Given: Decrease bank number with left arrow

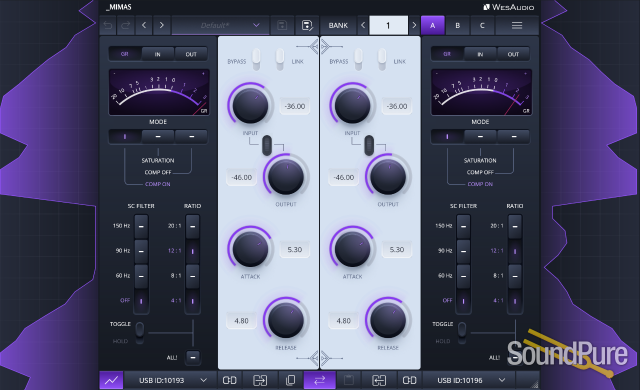Looking at the screenshot, I should pos(363,25).
